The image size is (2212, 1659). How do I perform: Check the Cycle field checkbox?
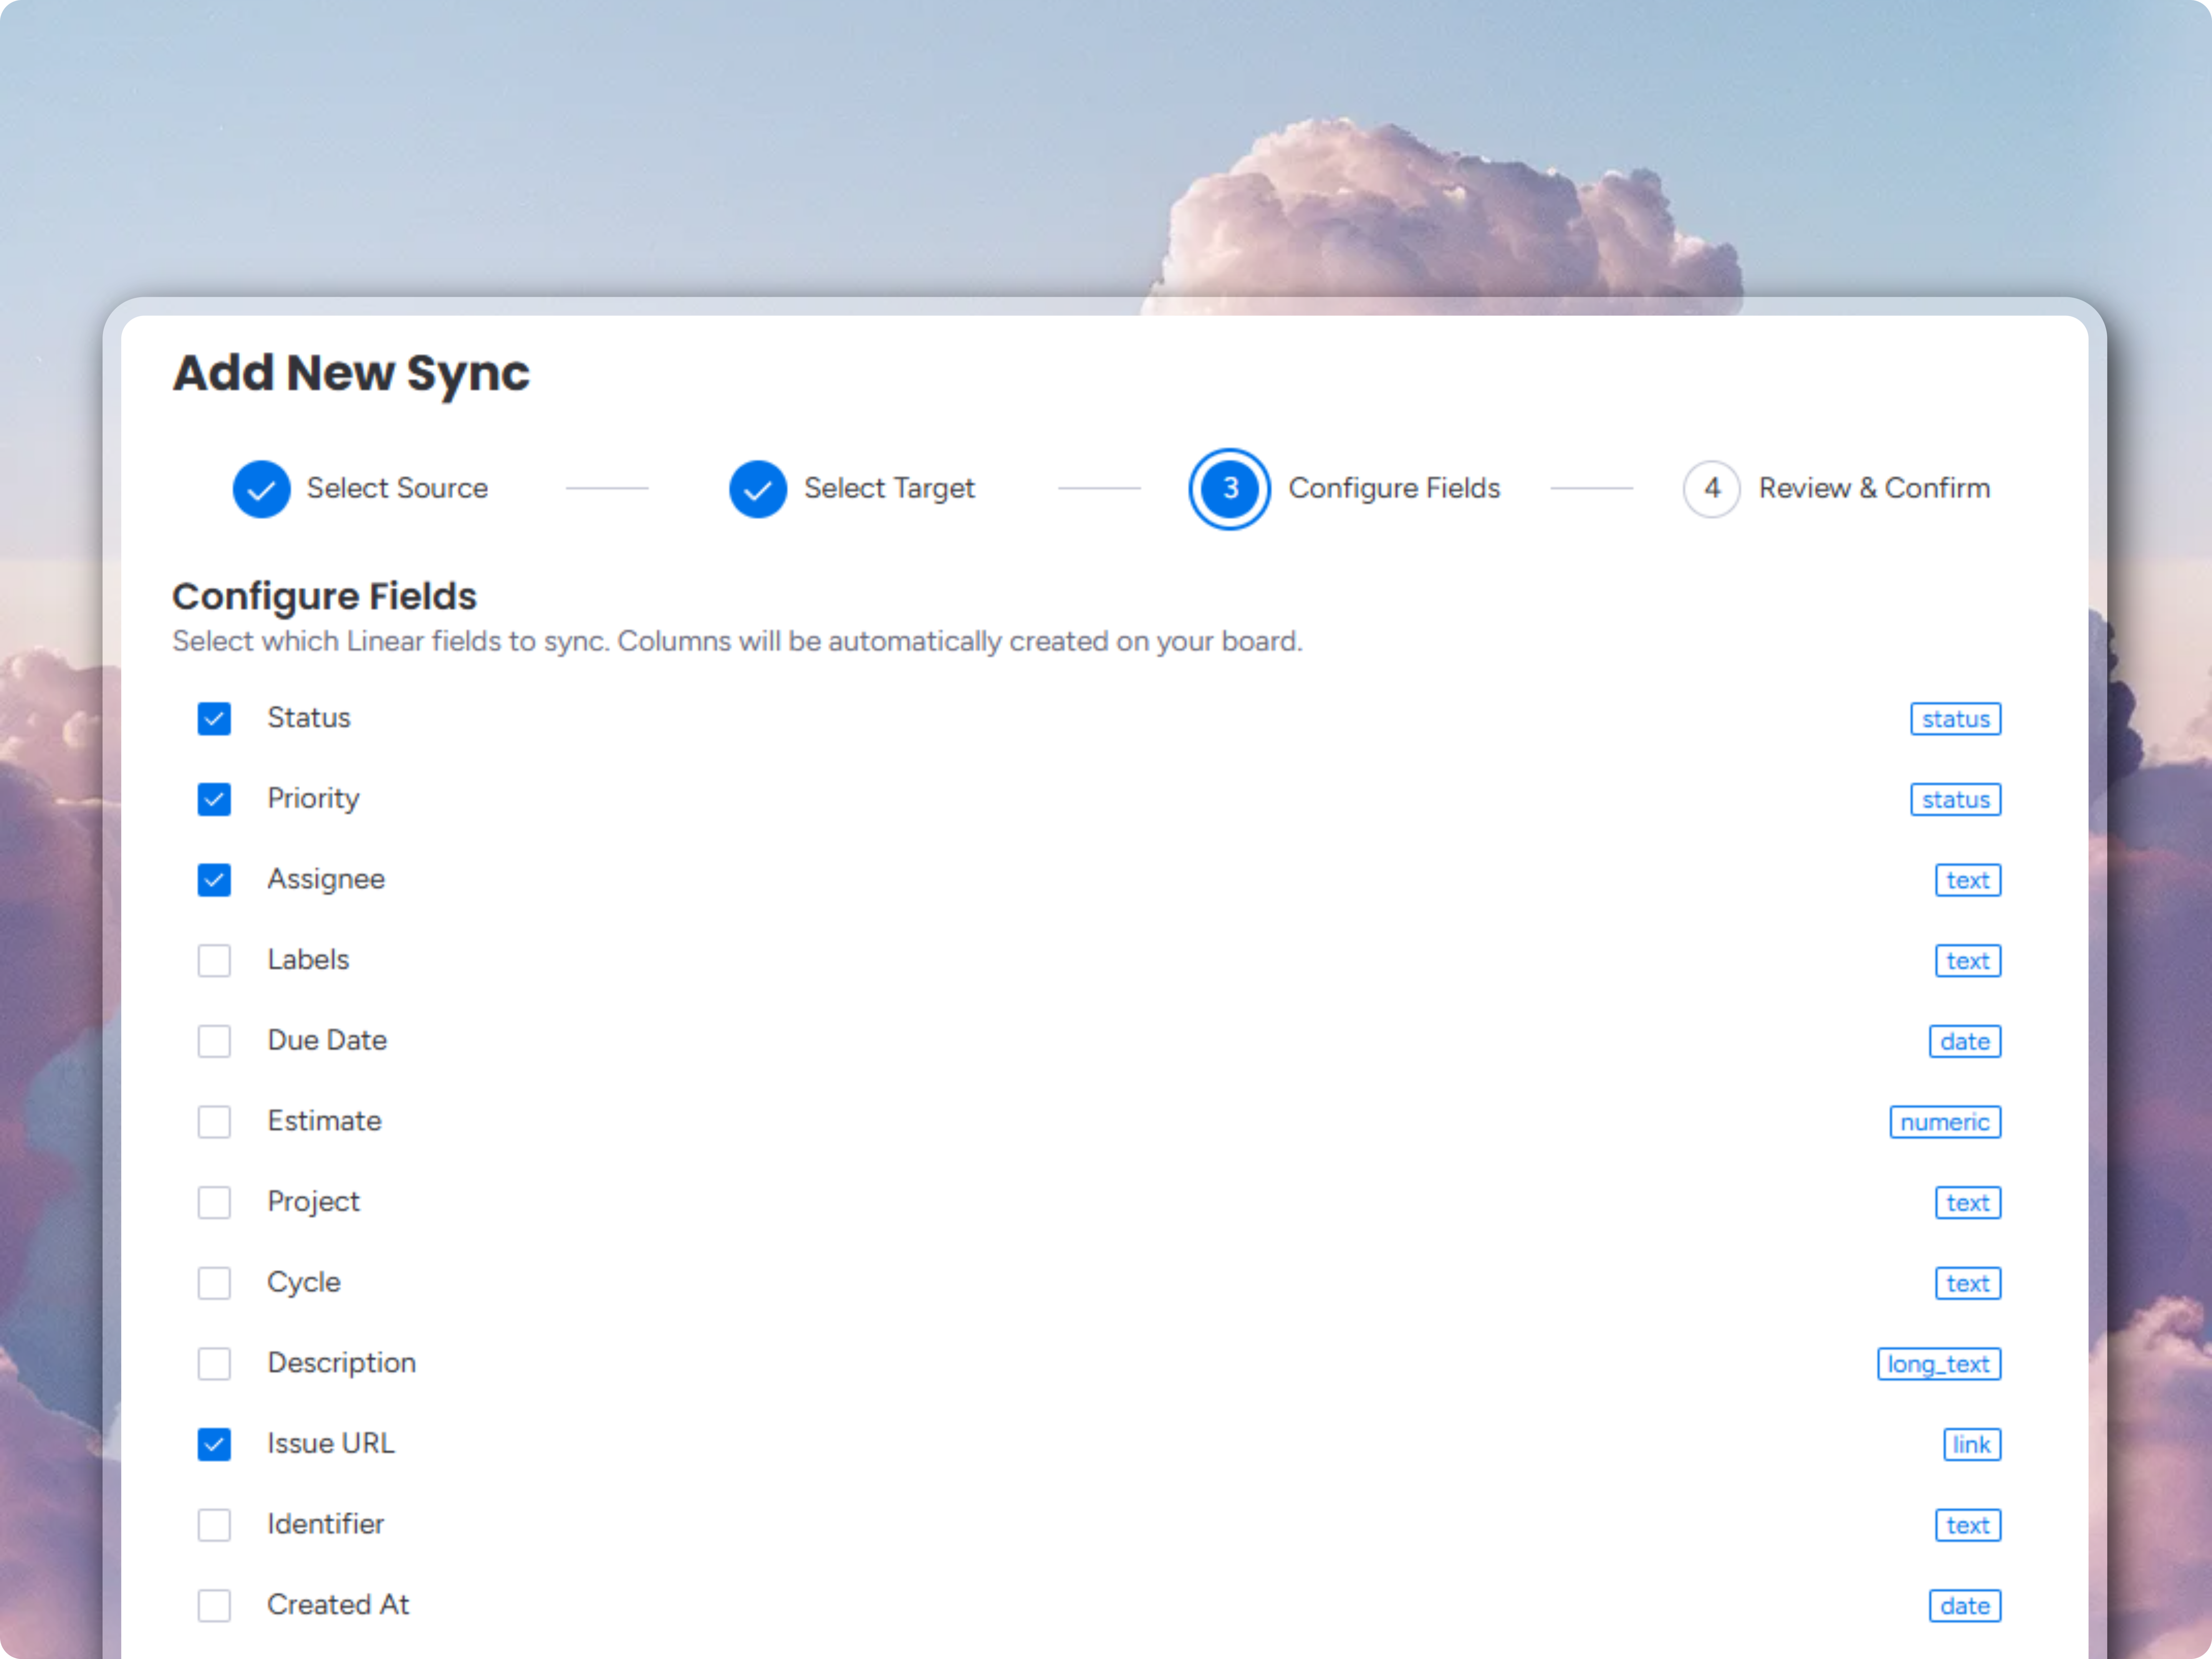tap(214, 1283)
